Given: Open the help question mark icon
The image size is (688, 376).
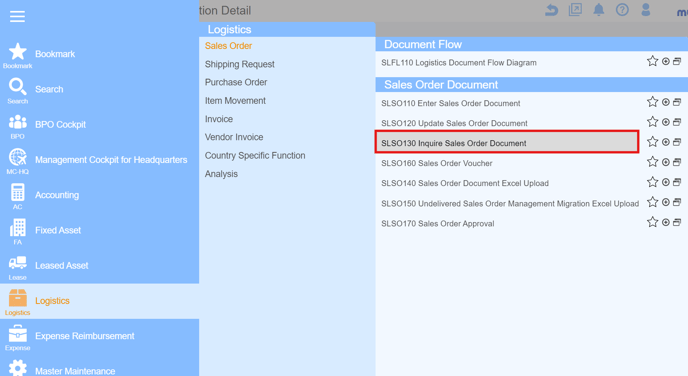Looking at the screenshot, I should pyautogui.click(x=622, y=10).
